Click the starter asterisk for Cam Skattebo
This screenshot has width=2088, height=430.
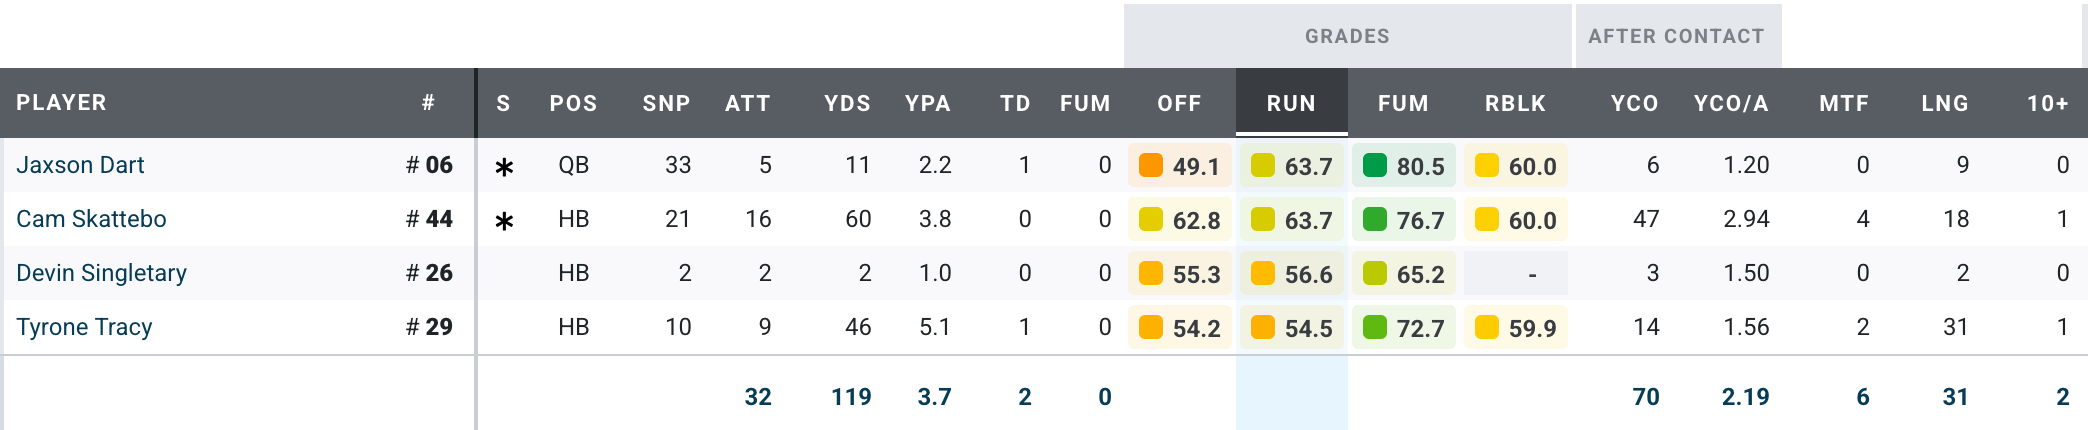(504, 221)
